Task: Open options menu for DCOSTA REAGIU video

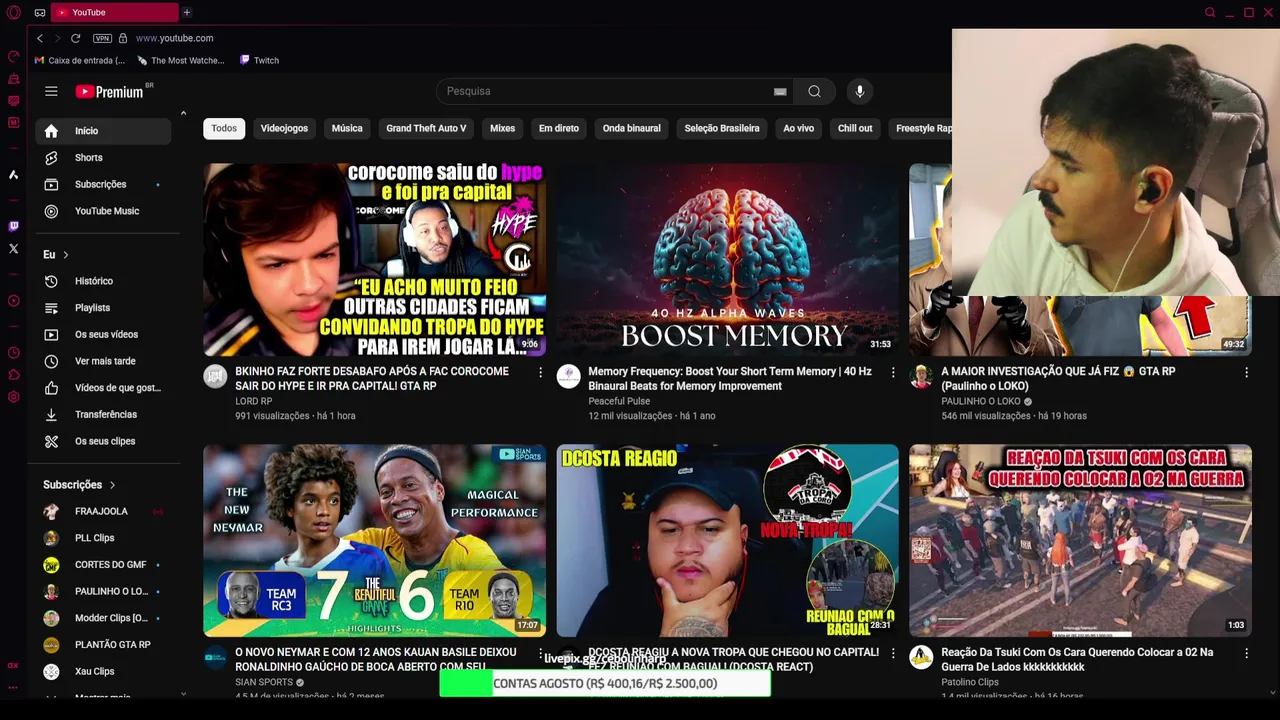Action: click(893, 654)
